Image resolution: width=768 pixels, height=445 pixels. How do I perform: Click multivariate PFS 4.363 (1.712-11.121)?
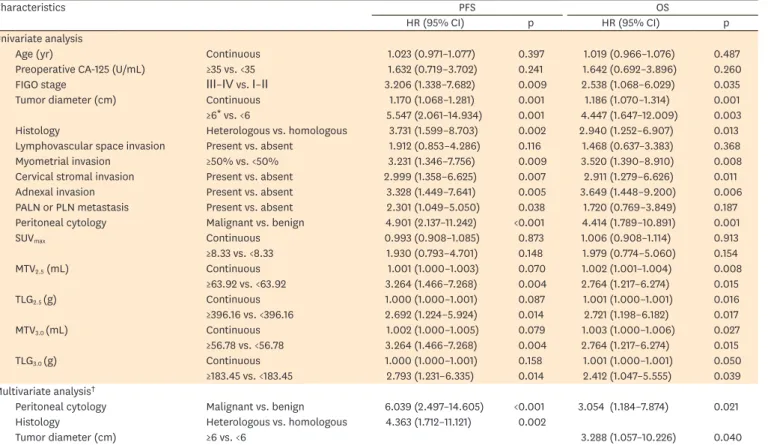(428, 422)
